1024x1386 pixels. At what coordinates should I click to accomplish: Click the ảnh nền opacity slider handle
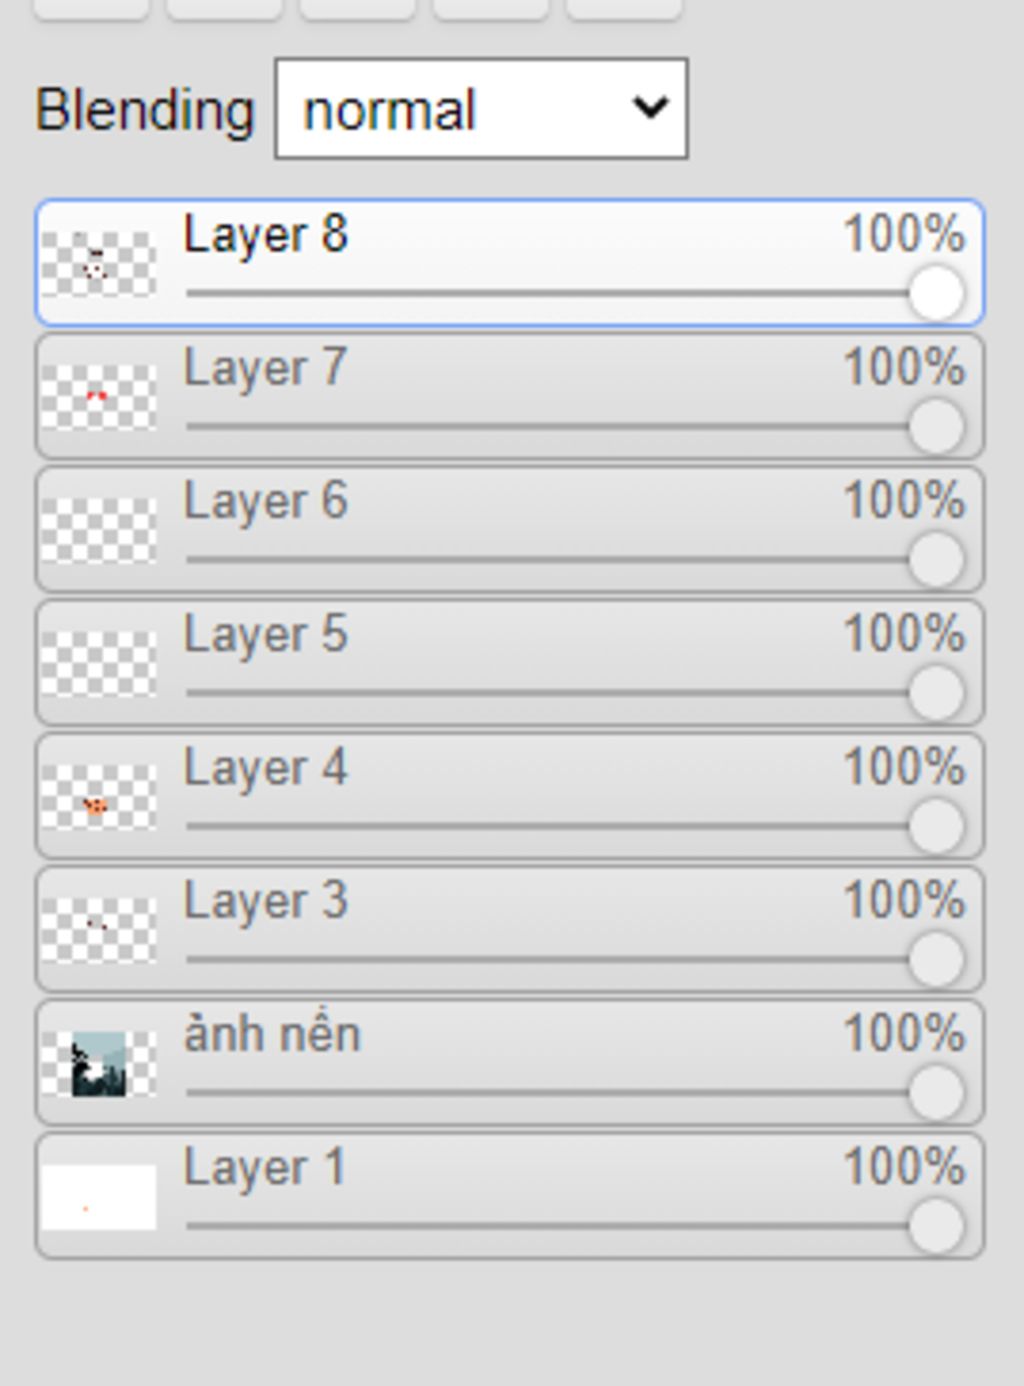click(x=936, y=1093)
